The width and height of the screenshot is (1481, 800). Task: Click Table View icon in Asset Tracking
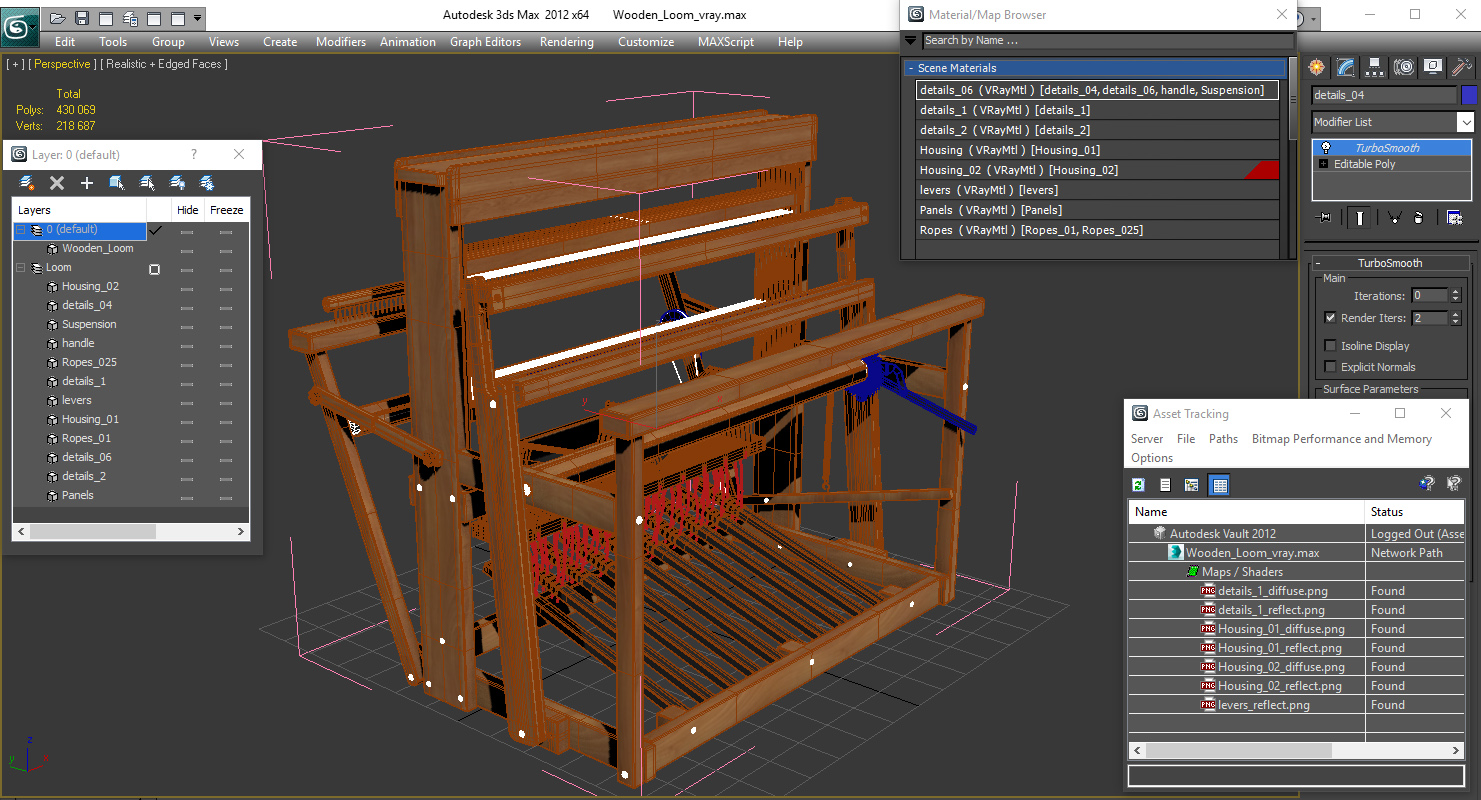tap(1219, 485)
